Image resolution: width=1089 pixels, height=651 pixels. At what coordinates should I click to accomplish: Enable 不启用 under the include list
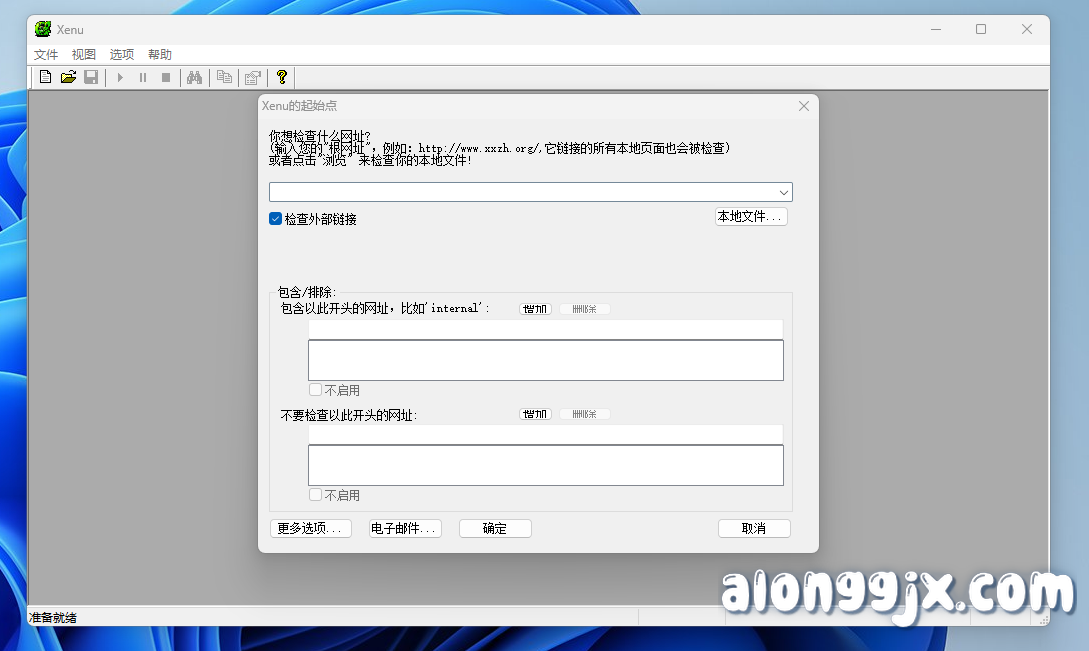315,389
